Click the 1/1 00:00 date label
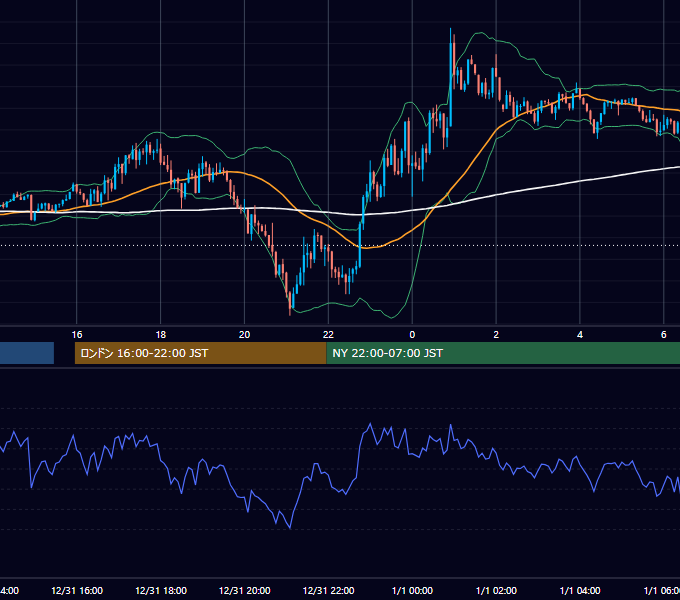Screen dimensions: 680x600 pos(412,590)
